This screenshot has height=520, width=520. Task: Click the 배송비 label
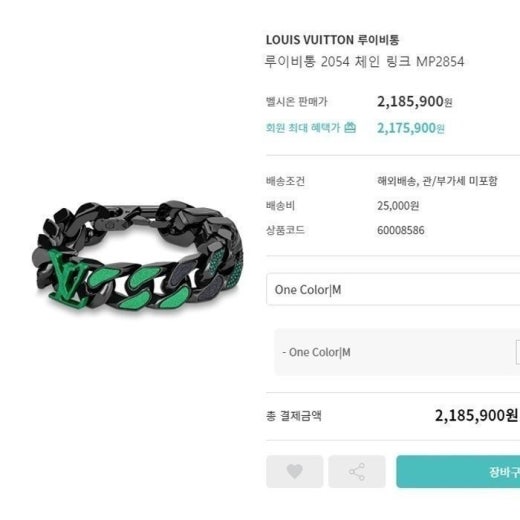[280, 206]
